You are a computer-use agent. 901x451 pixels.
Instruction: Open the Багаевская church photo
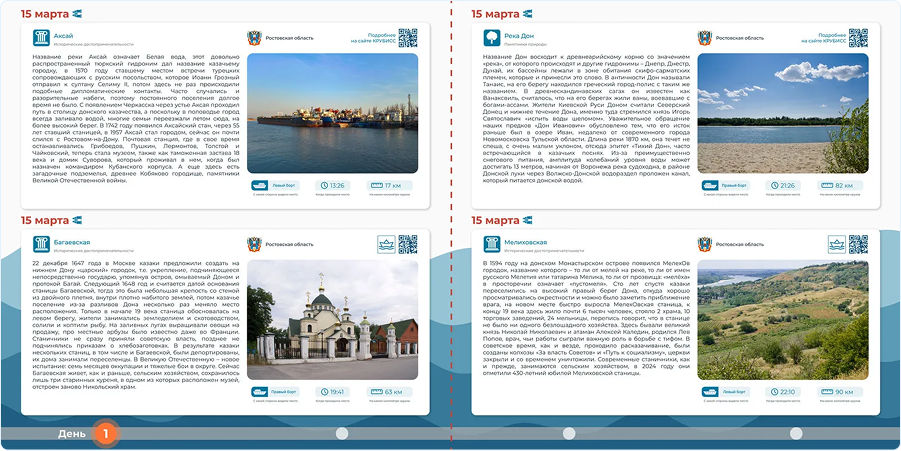pos(333,320)
